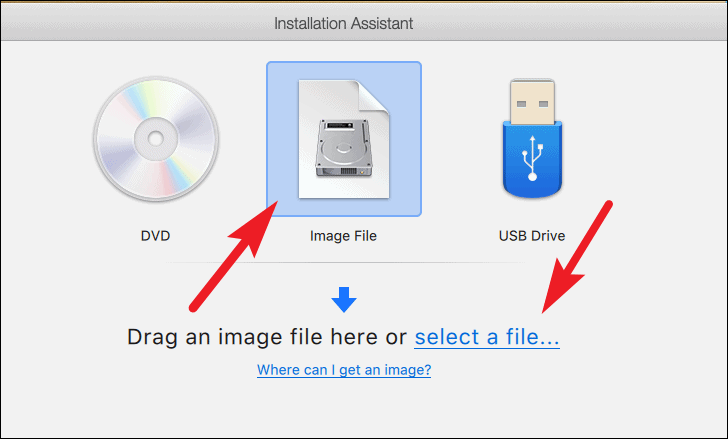Click the USB Drive text label
Image resolution: width=728 pixels, height=439 pixels.
[x=532, y=236]
